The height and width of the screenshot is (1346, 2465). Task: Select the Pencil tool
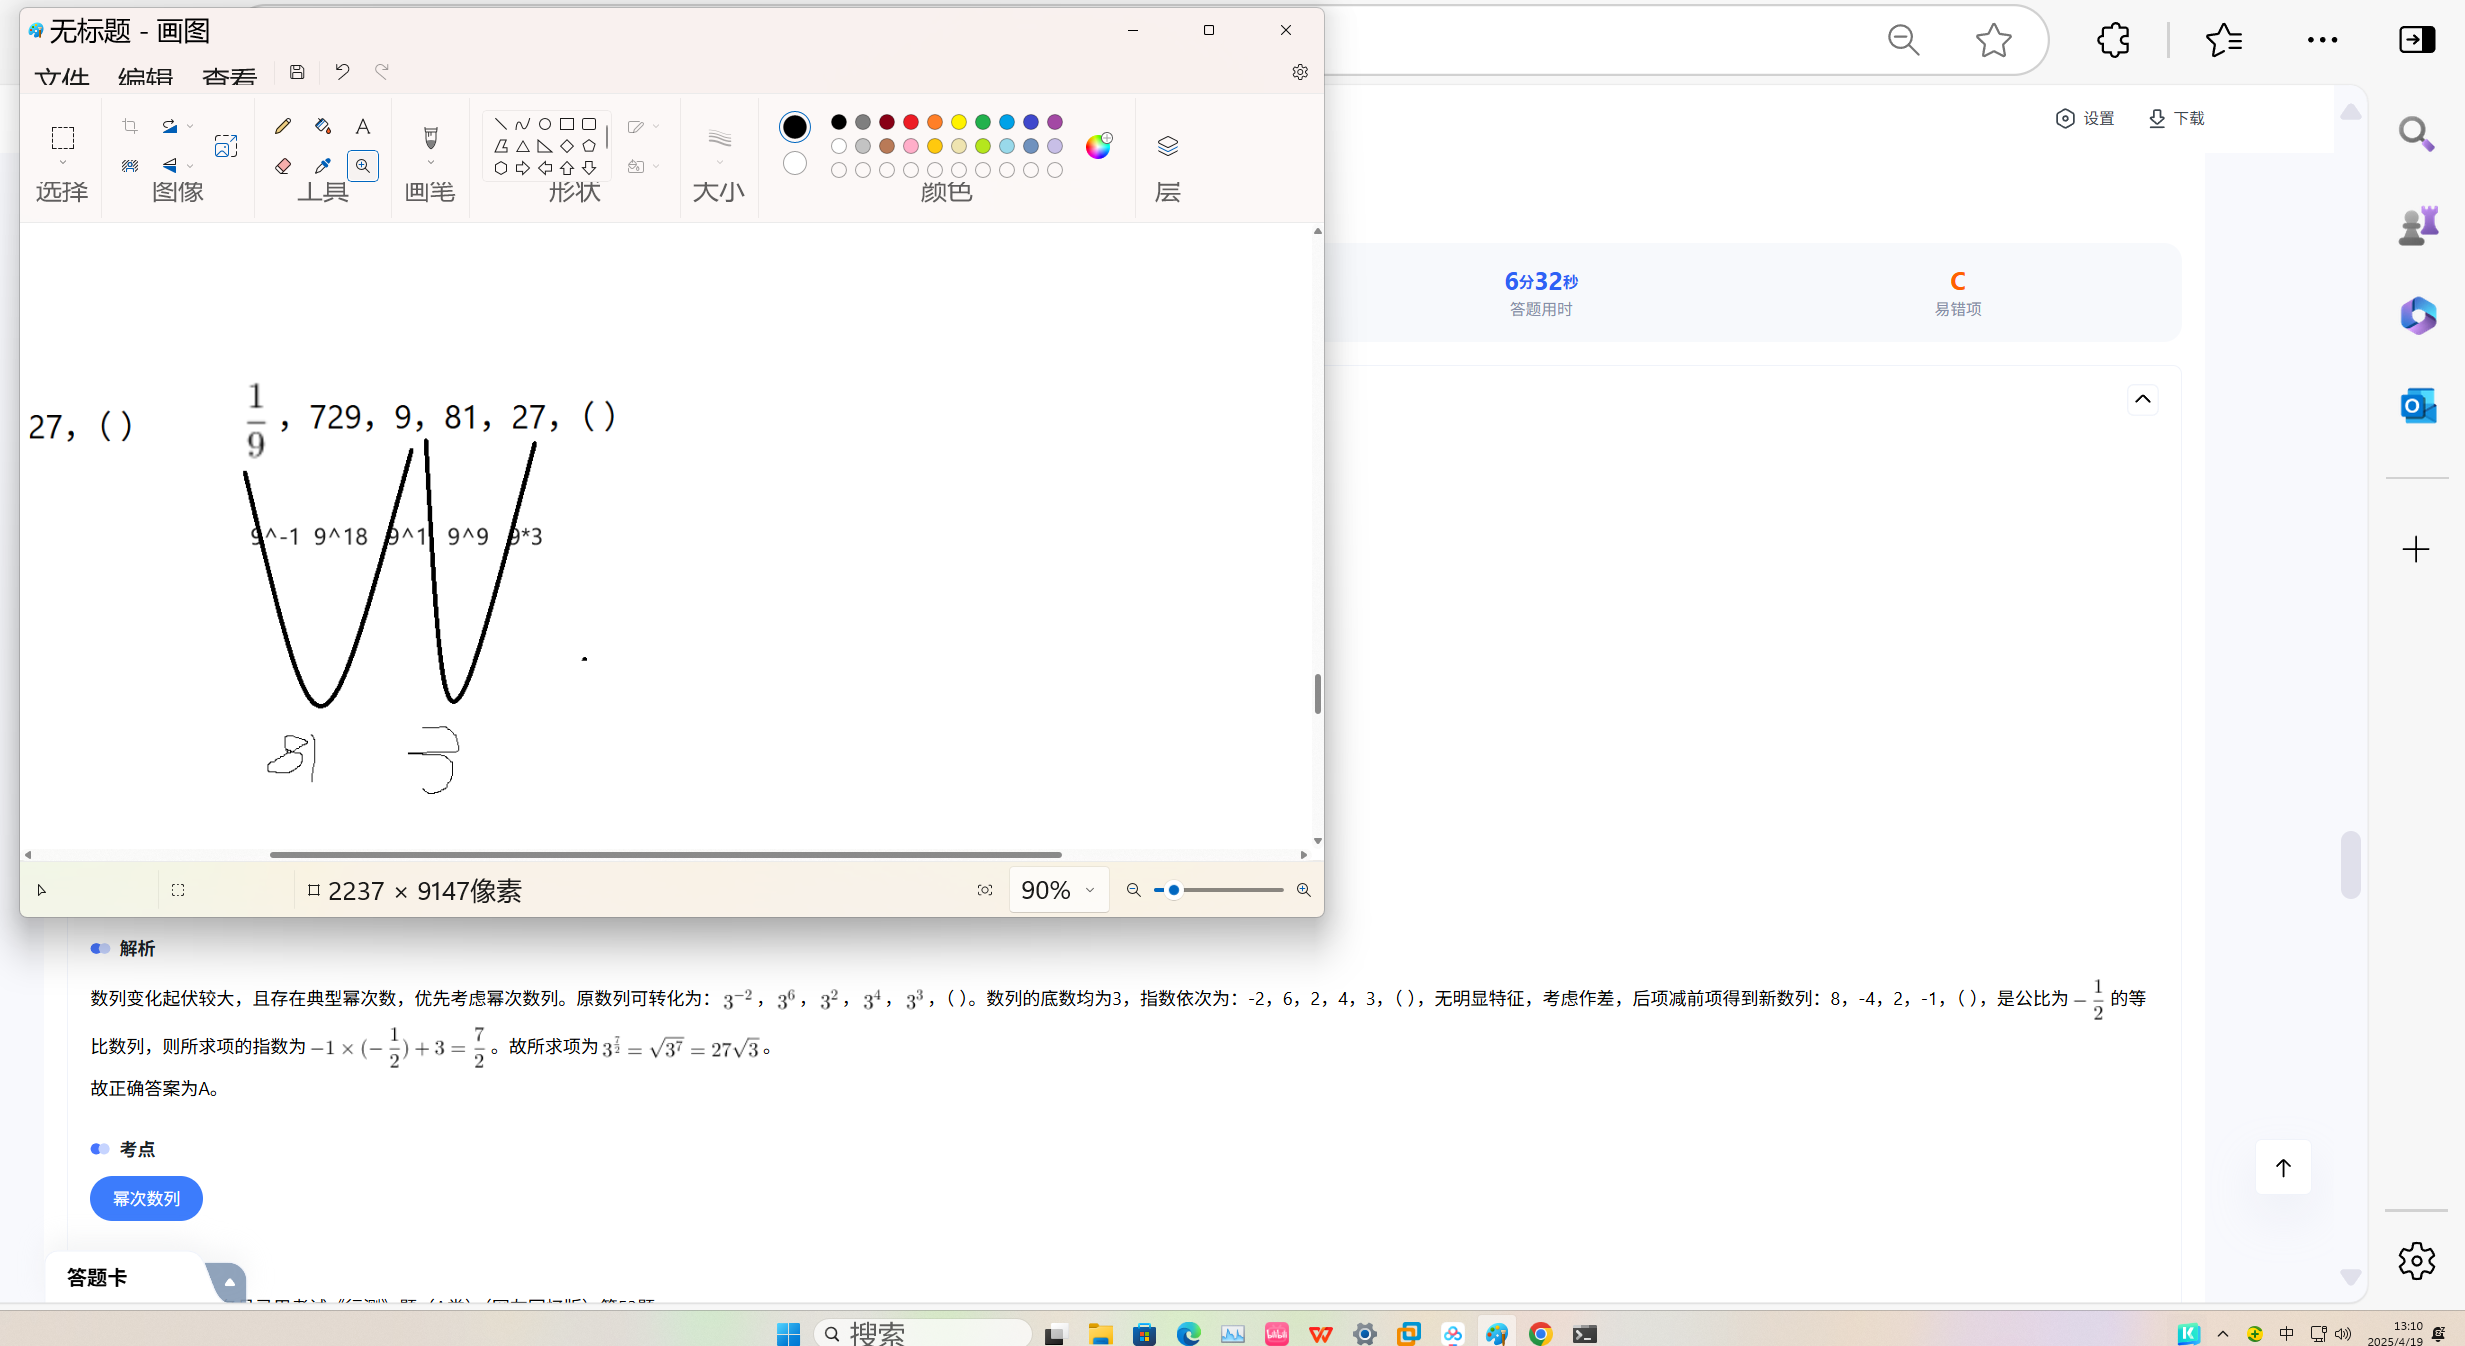pyautogui.click(x=283, y=126)
